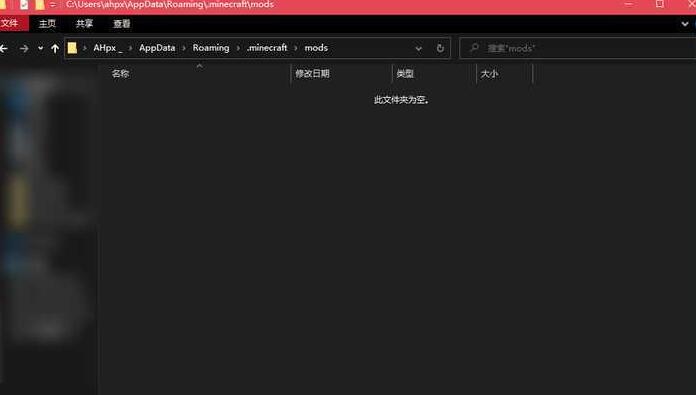Switch to the 主页 ribbon tab
Image resolution: width=696 pixels, height=395 pixels.
47,24
